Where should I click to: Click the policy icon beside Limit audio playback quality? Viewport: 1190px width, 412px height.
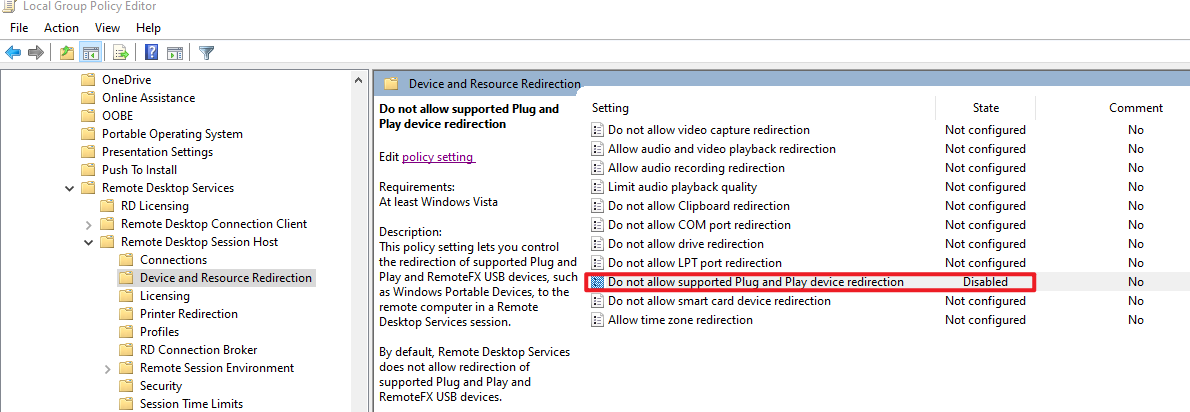pos(598,187)
